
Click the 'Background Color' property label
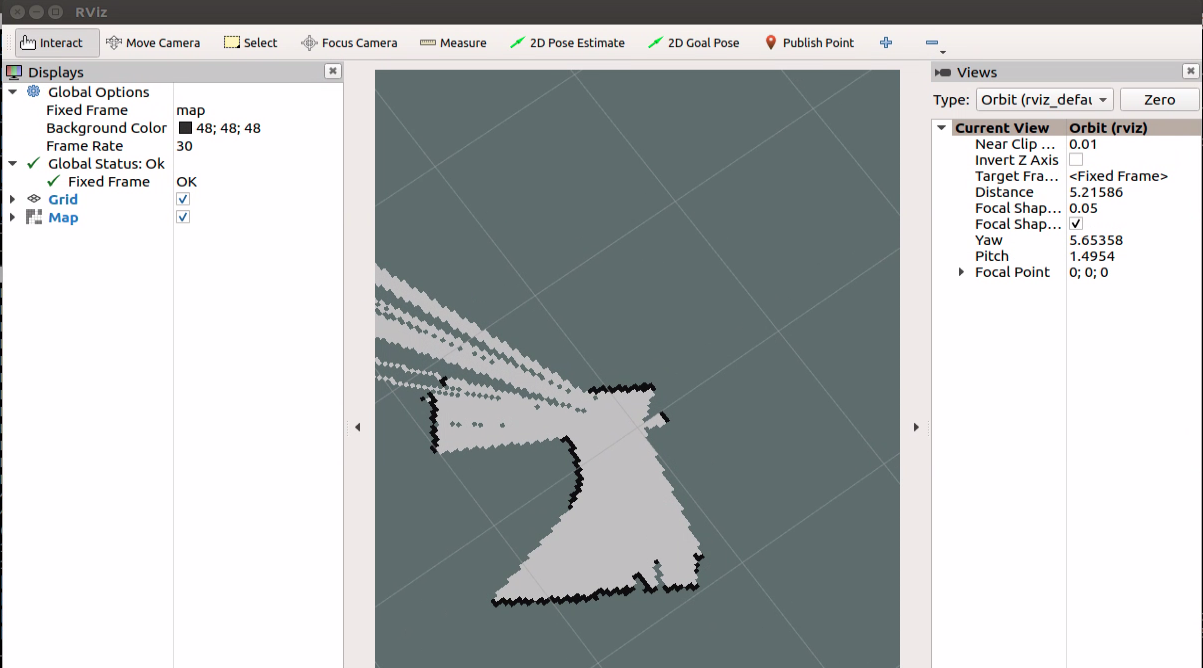point(107,128)
